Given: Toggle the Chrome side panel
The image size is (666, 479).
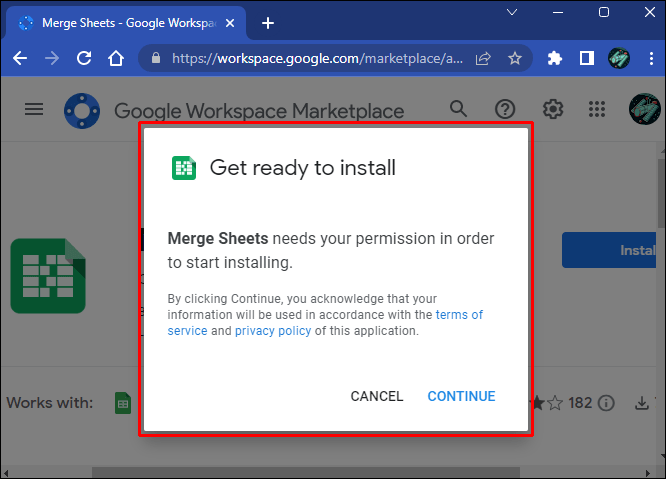Looking at the screenshot, I should 587,58.
